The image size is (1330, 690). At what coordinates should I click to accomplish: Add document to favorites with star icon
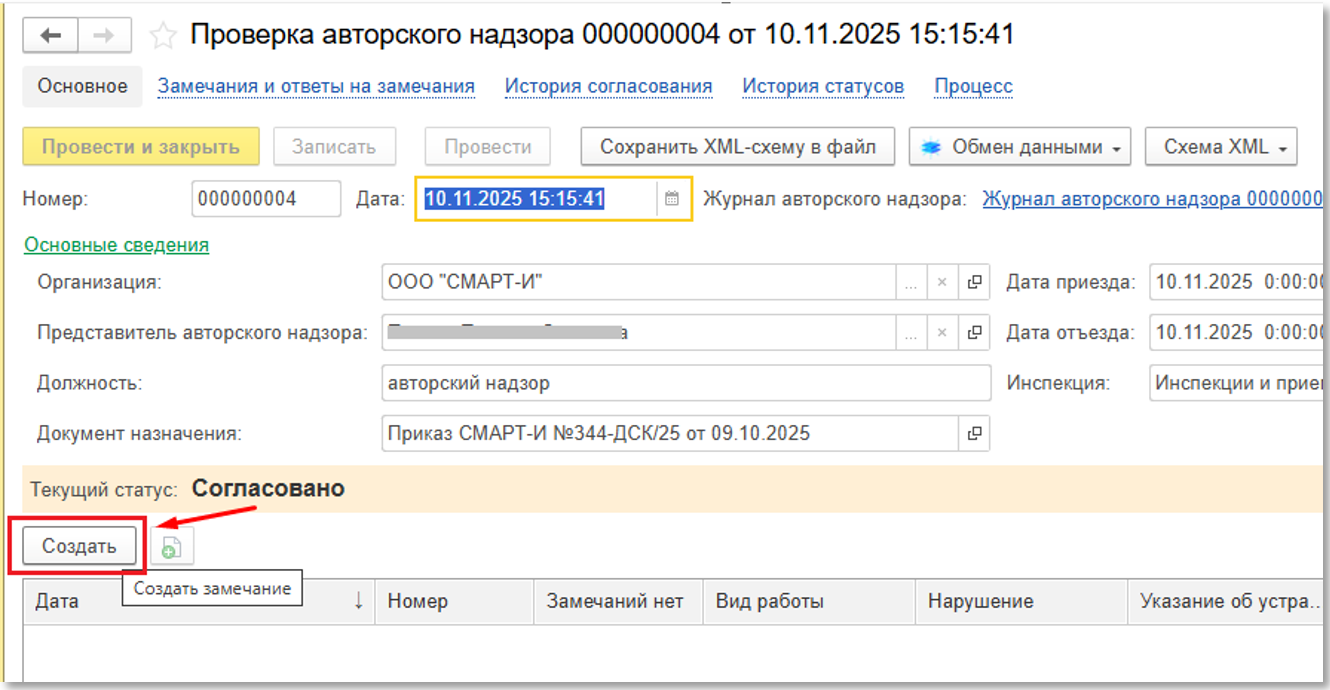coord(162,37)
